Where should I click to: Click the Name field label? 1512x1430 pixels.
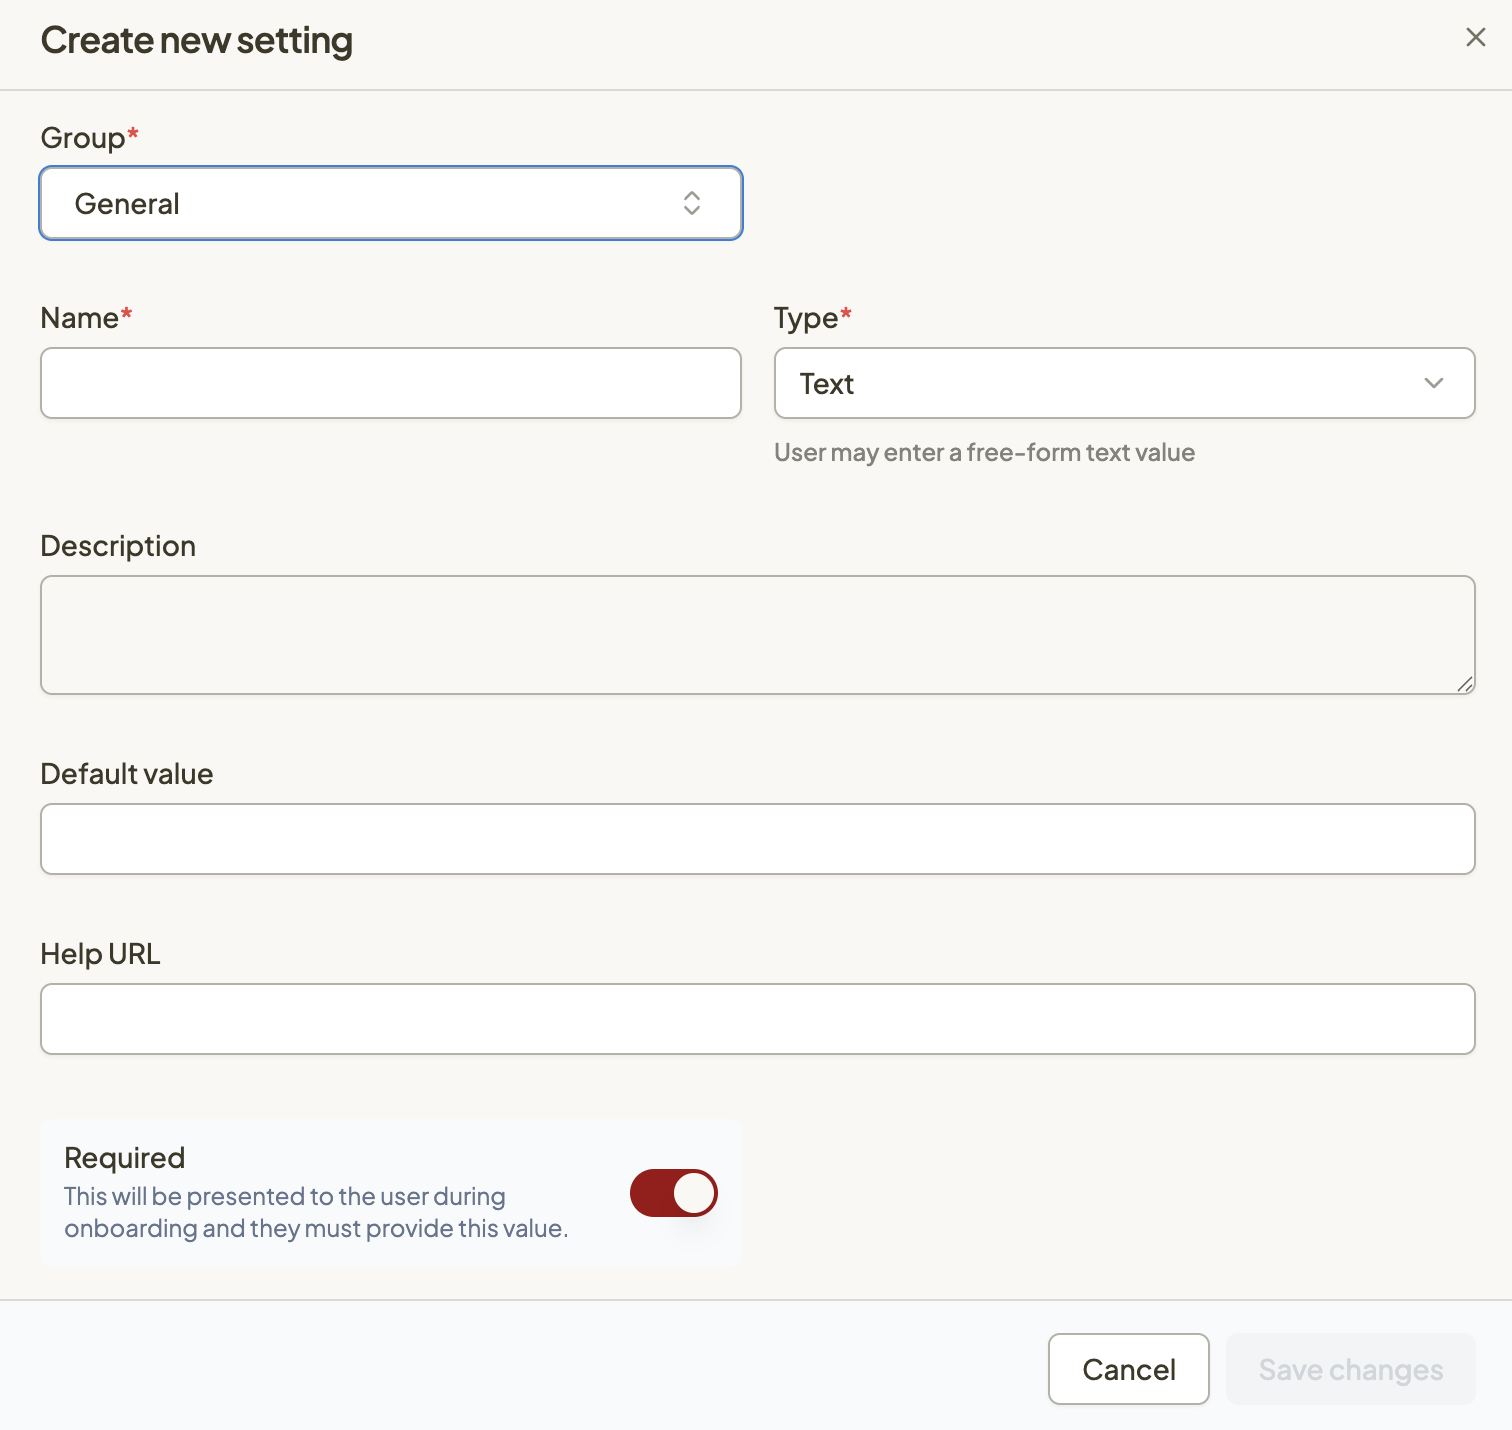(80, 318)
